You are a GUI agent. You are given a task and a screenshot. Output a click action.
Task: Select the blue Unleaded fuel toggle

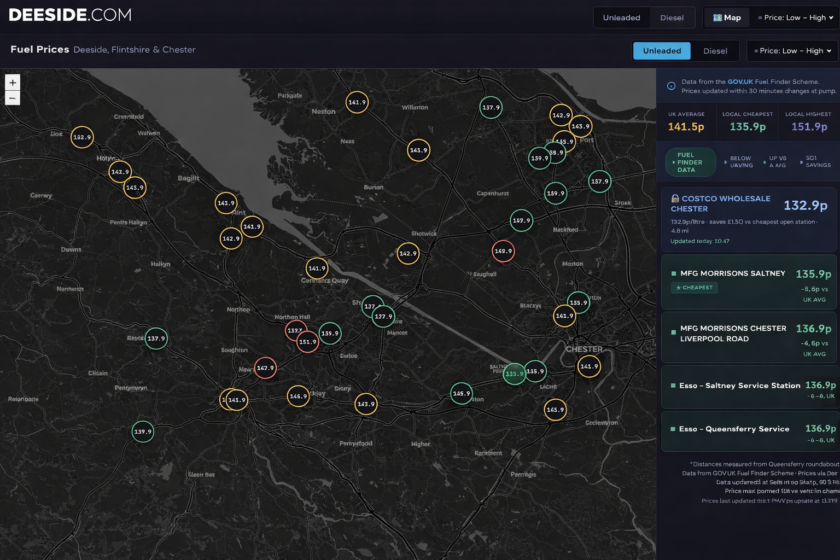pos(662,51)
